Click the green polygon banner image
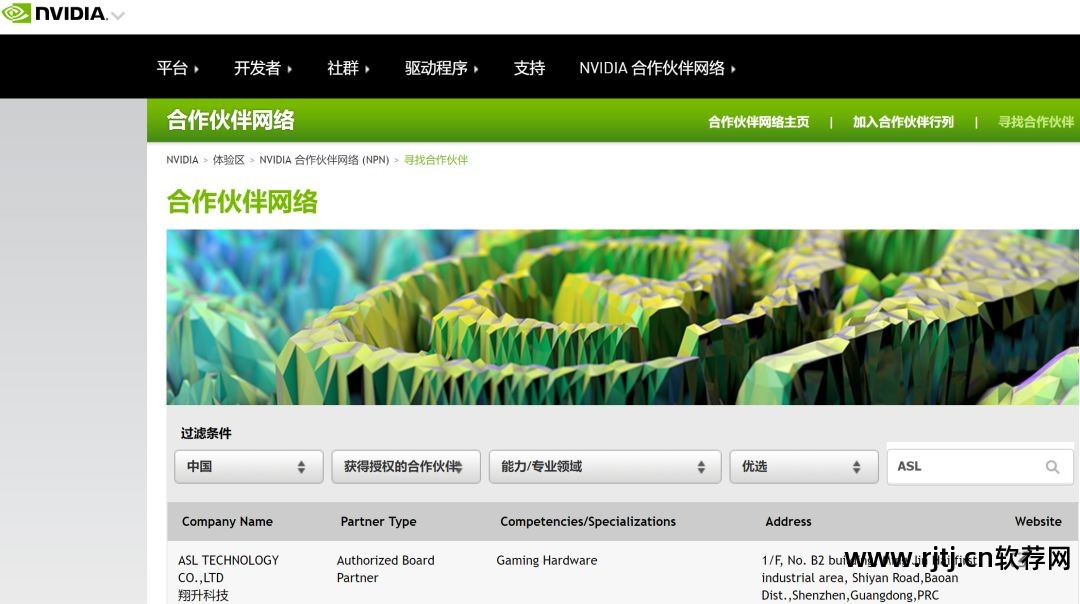The image size is (1080, 604). pyautogui.click(x=623, y=317)
